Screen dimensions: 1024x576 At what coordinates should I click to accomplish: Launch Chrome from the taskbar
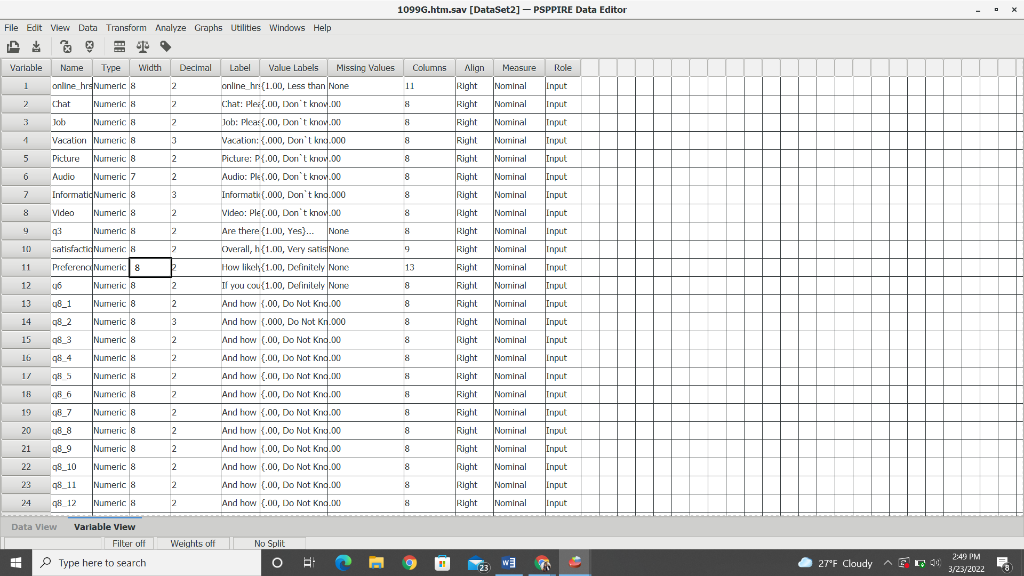(x=409, y=563)
